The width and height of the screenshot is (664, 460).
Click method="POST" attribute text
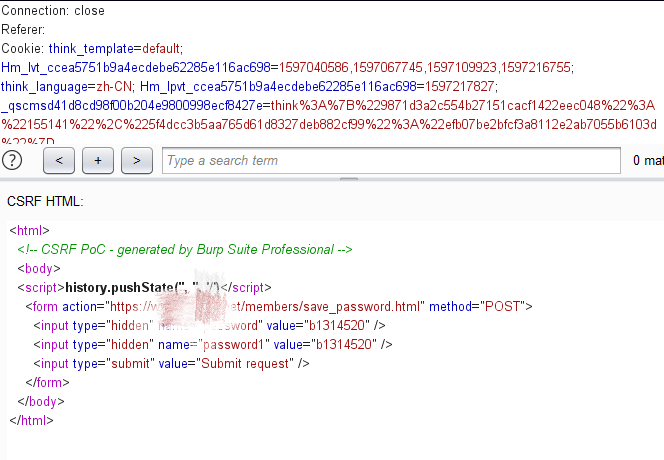(x=476, y=307)
